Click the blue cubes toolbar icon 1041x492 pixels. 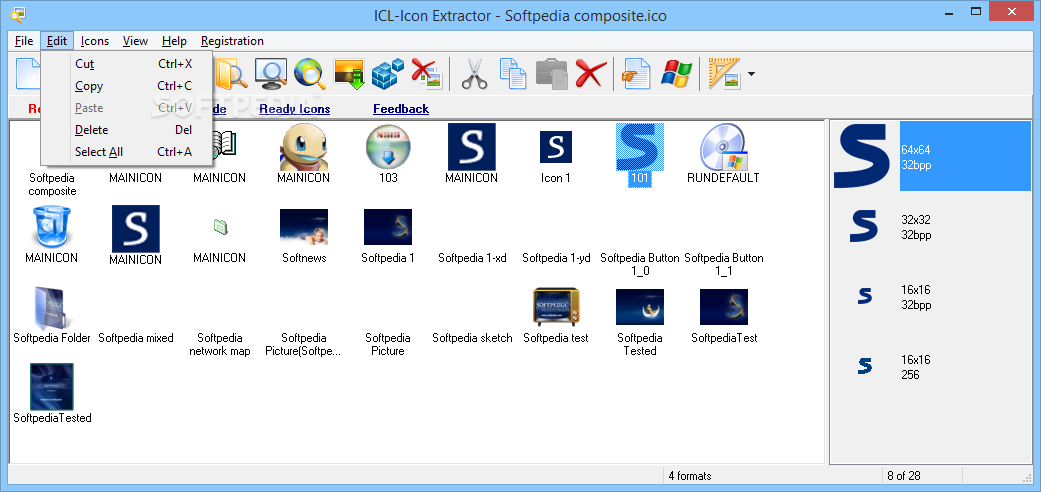pyautogui.click(x=388, y=74)
